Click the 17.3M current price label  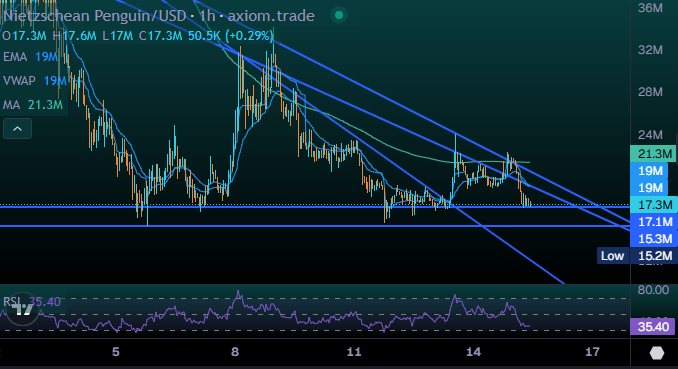654,205
